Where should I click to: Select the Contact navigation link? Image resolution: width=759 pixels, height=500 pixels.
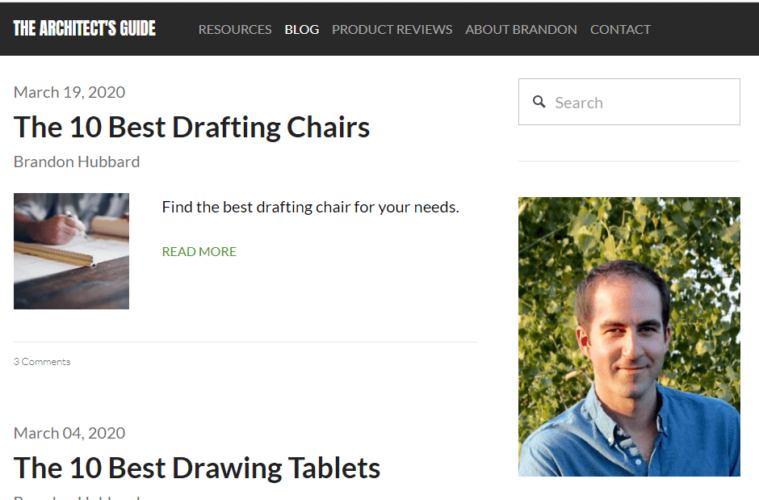pyautogui.click(x=620, y=29)
